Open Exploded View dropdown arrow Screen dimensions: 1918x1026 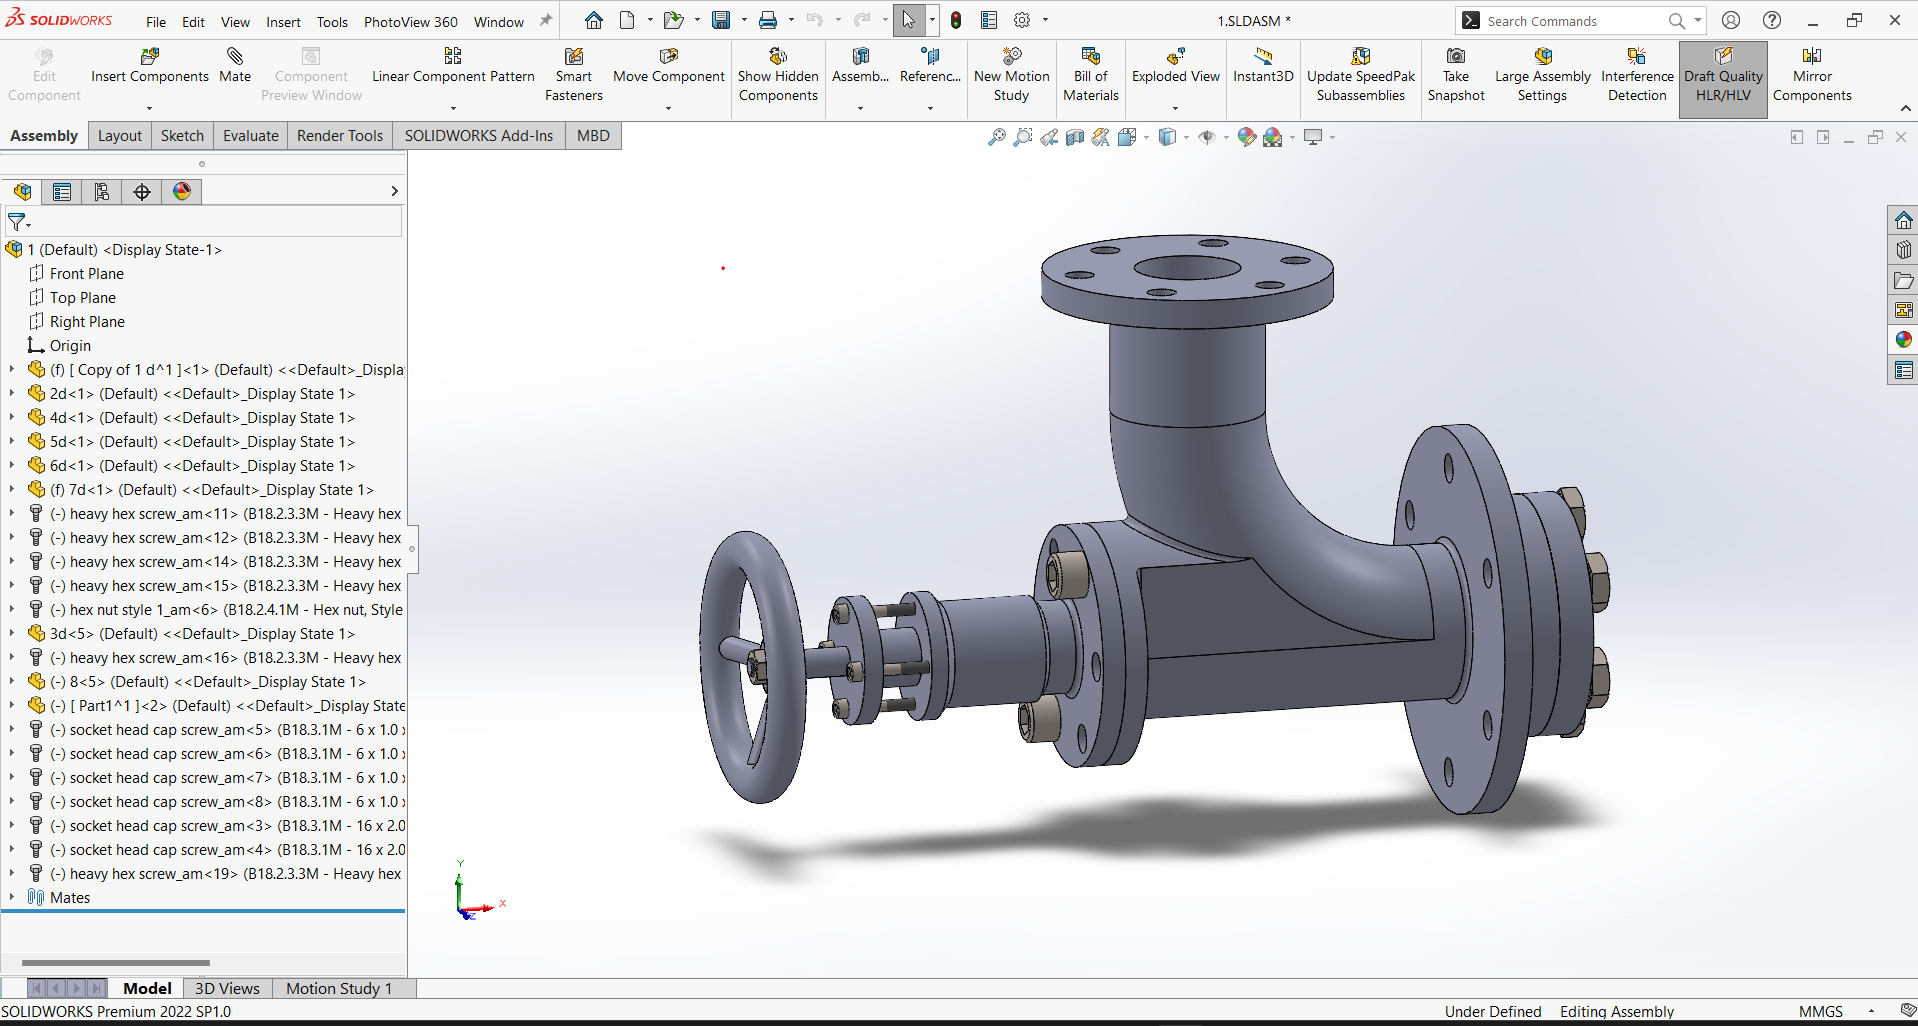click(1175, 108)
